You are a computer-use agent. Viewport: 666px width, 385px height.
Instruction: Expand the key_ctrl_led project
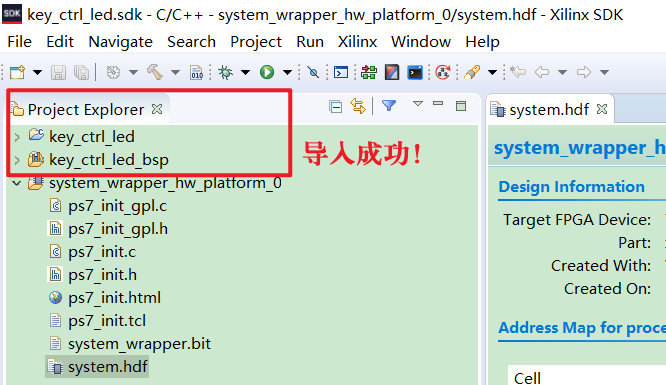(17, 137)
